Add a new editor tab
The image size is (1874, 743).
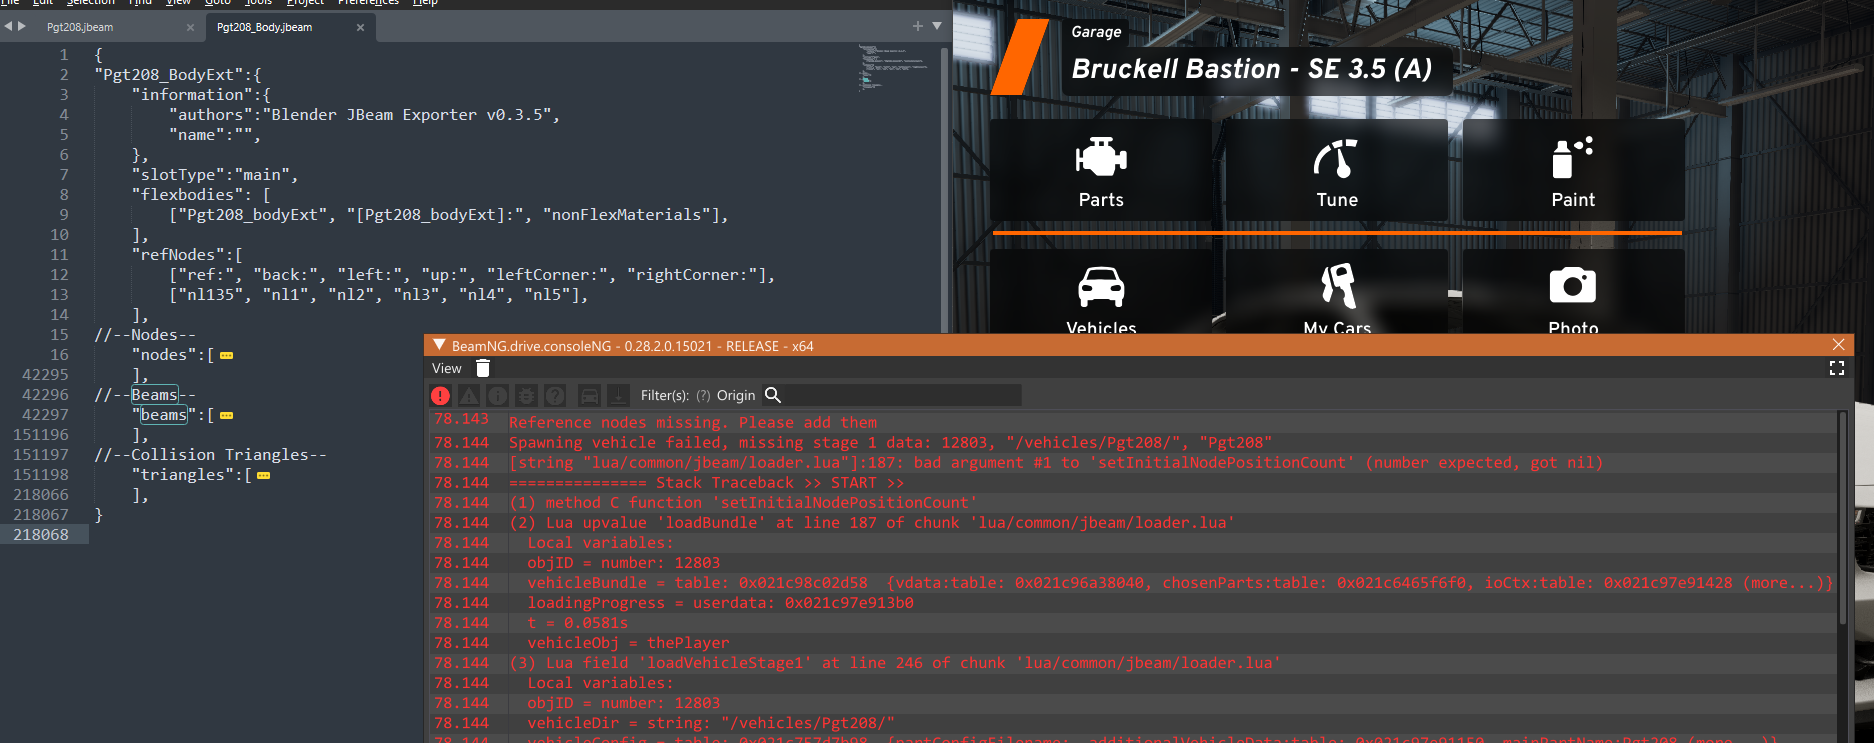[x=918, y=26]
